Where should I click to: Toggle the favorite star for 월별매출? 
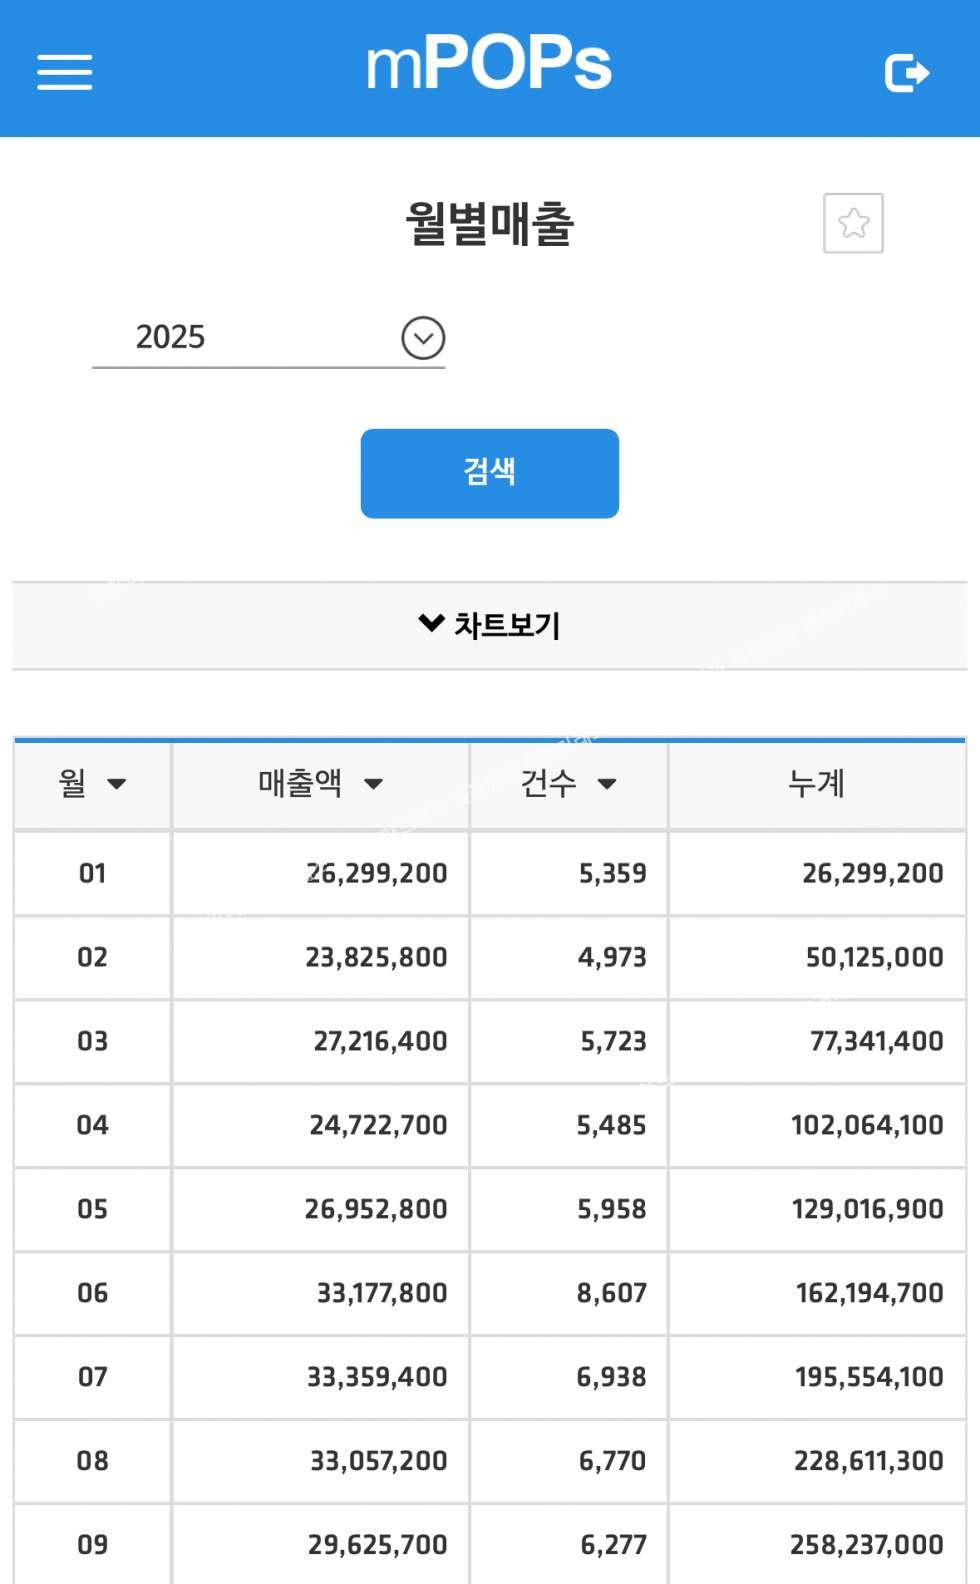(853, 223)
